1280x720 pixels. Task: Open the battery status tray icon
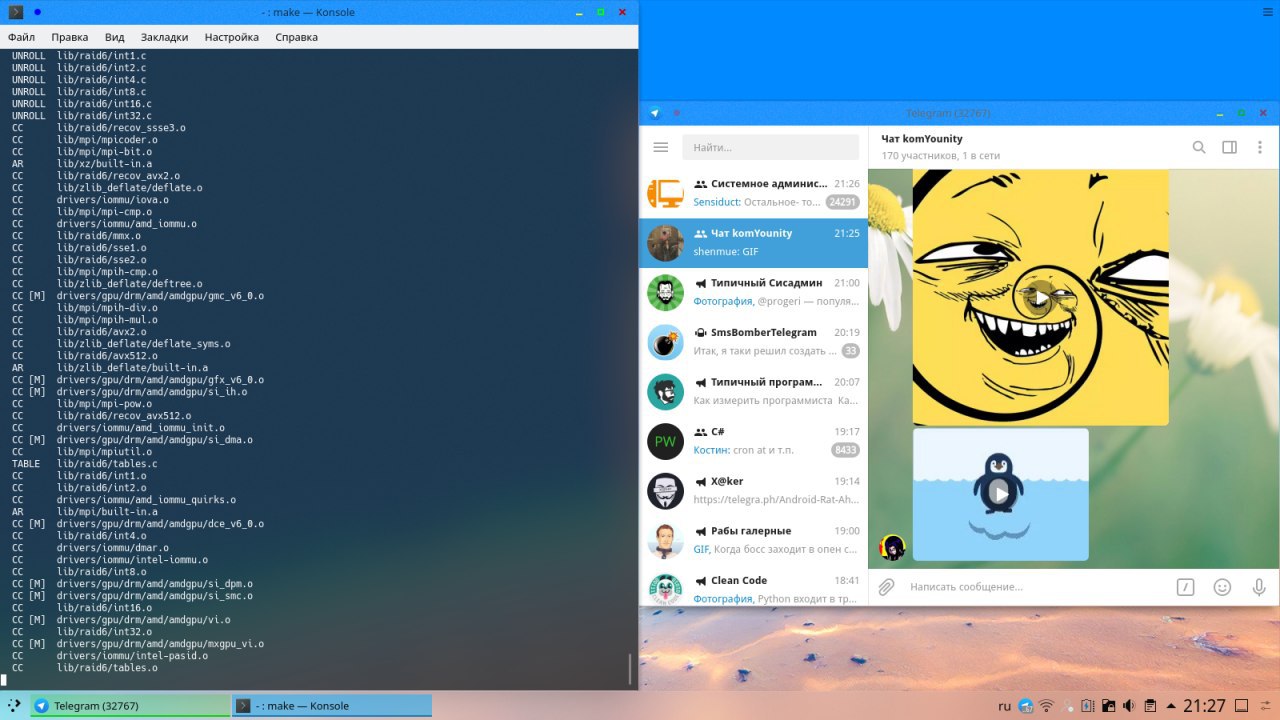point(1089,706)
